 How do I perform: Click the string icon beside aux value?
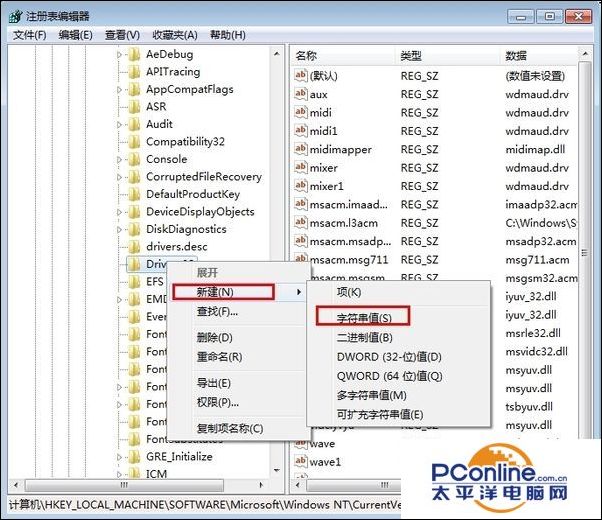[301, 94]
